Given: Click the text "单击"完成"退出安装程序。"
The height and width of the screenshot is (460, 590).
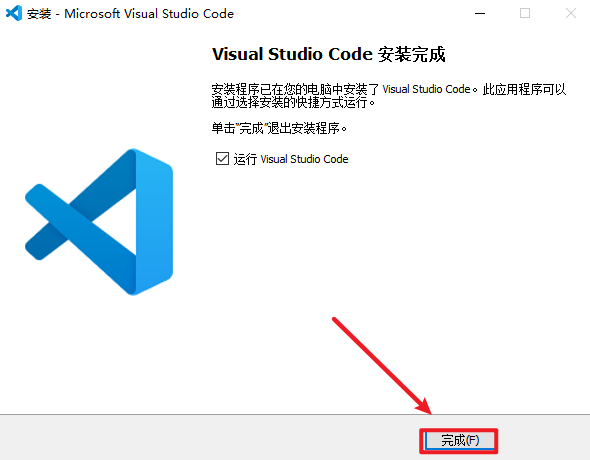Looking at the screenshot, I should (279, 129).
